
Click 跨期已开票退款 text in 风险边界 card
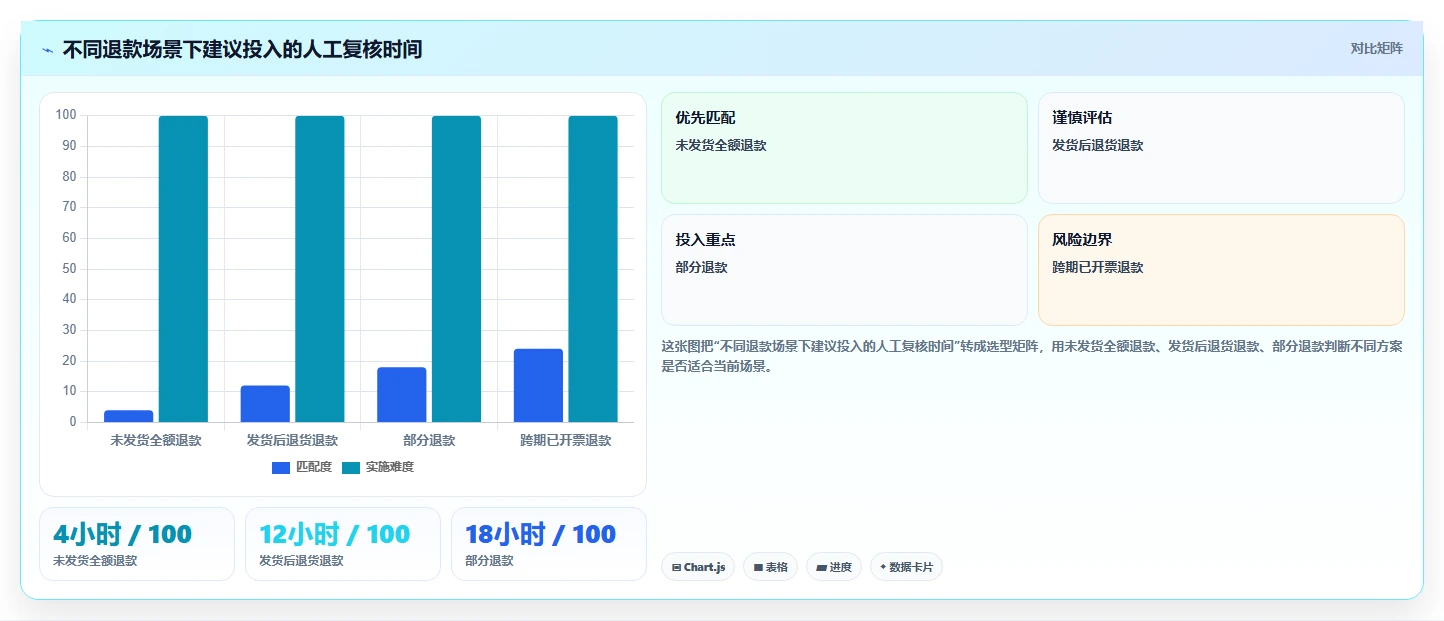tap(1098, 267)
